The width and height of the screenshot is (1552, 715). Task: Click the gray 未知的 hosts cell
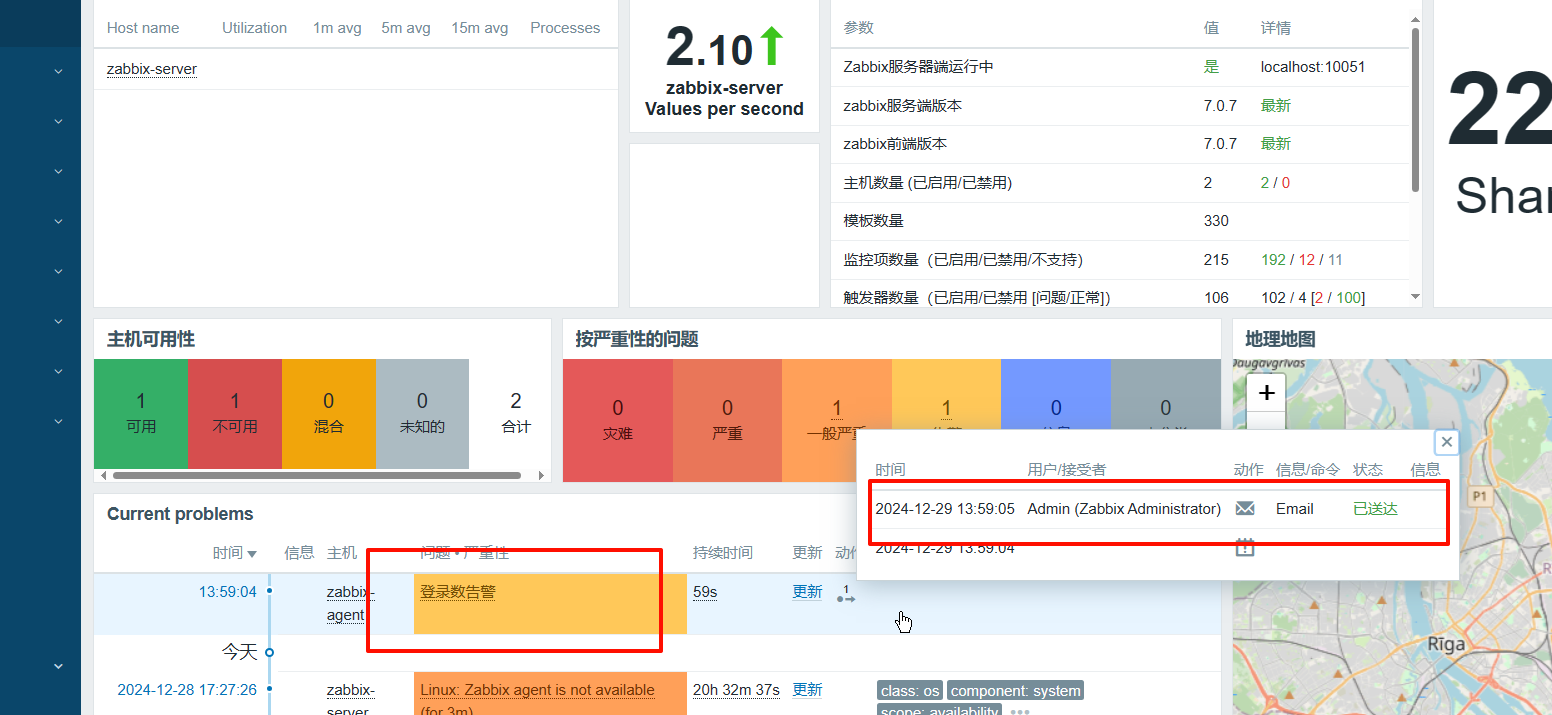(x=422, y=414)
